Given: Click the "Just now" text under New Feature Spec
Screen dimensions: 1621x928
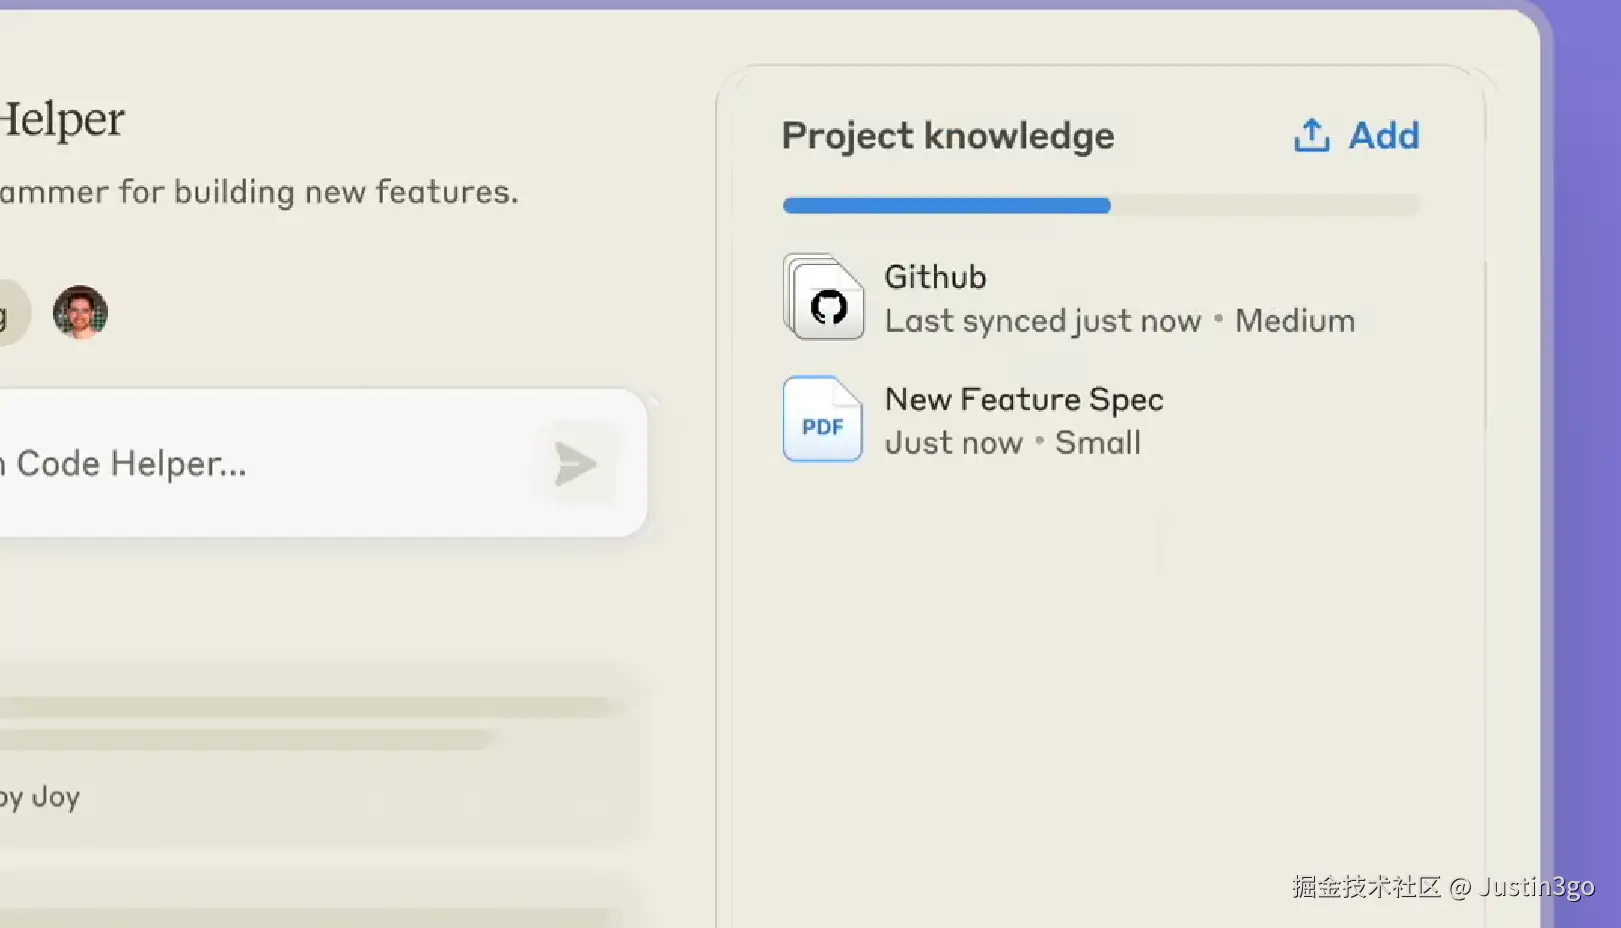Looking at the screenshot, I should pyautogui.click(x=954, y=443).
